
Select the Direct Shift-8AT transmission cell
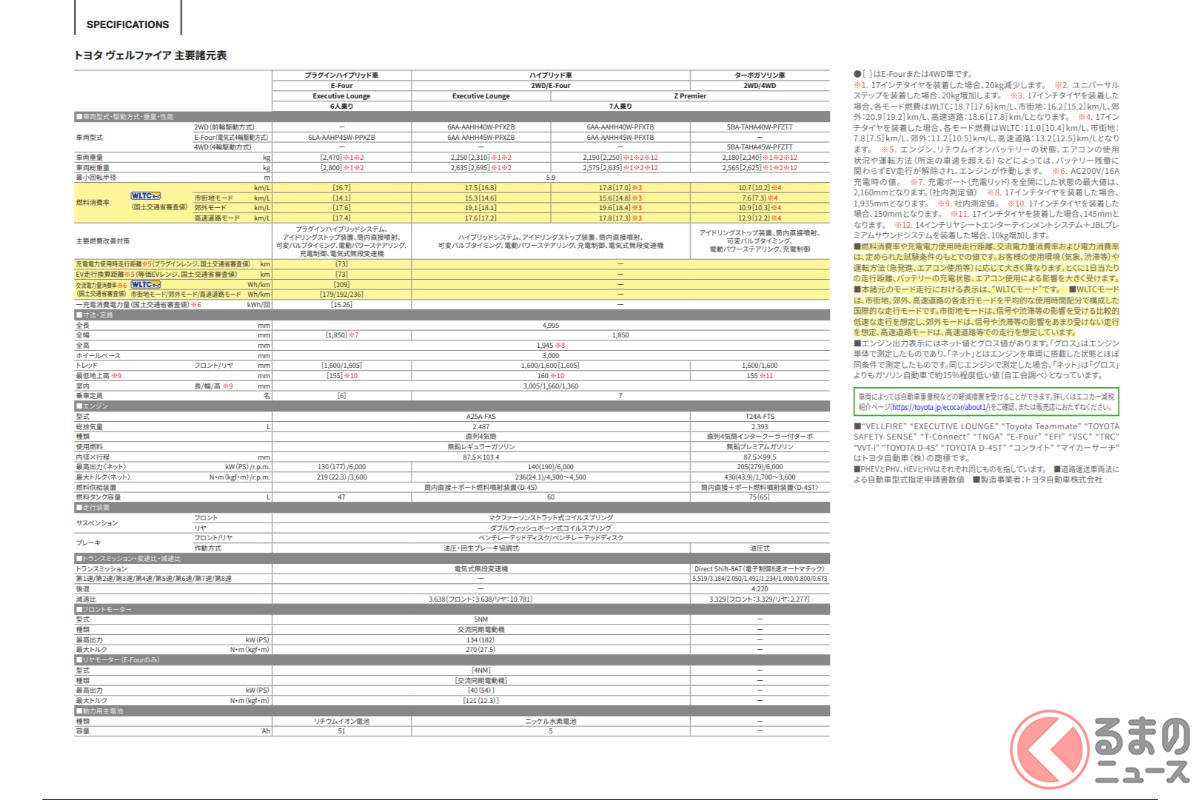[759, 568]
